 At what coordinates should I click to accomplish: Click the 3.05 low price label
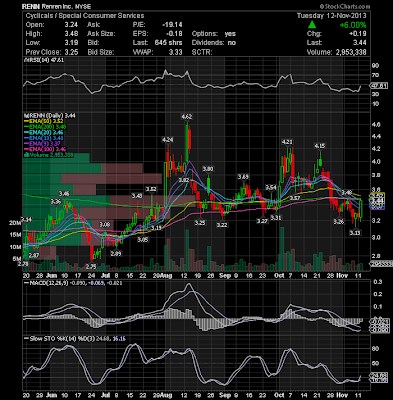(x=143, y=240)
